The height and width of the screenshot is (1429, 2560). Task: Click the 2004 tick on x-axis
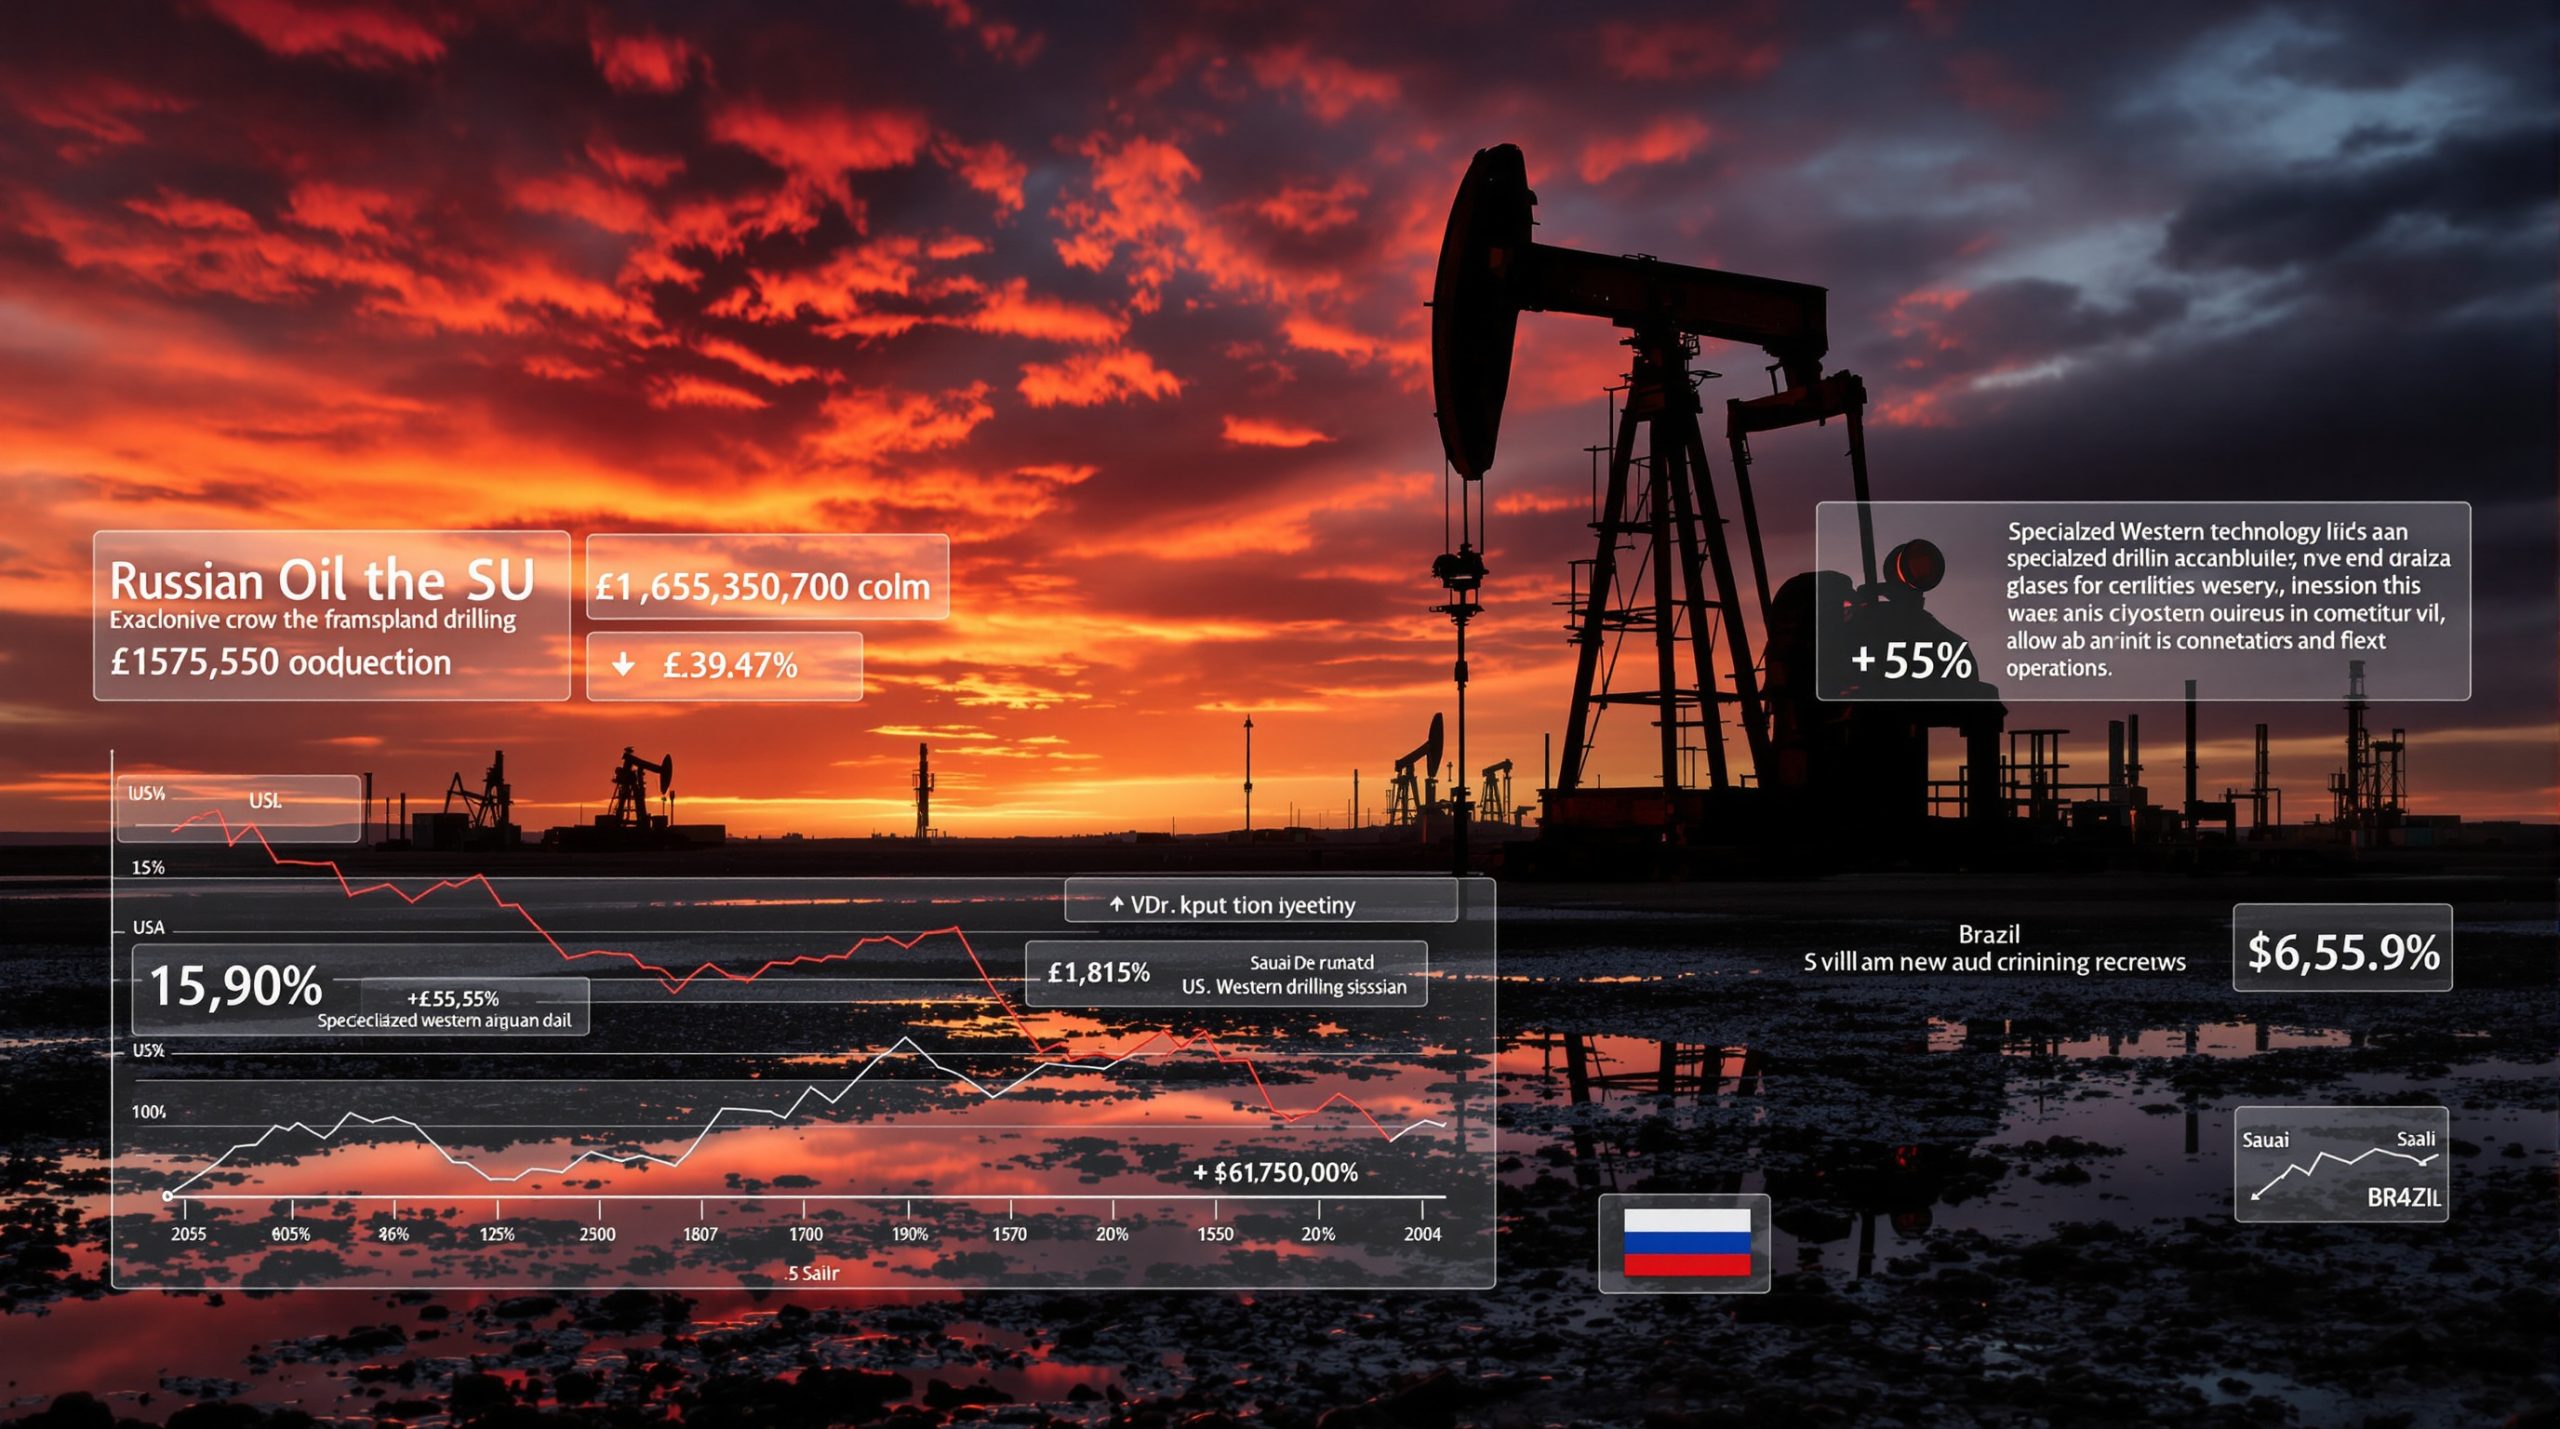1422,1234
